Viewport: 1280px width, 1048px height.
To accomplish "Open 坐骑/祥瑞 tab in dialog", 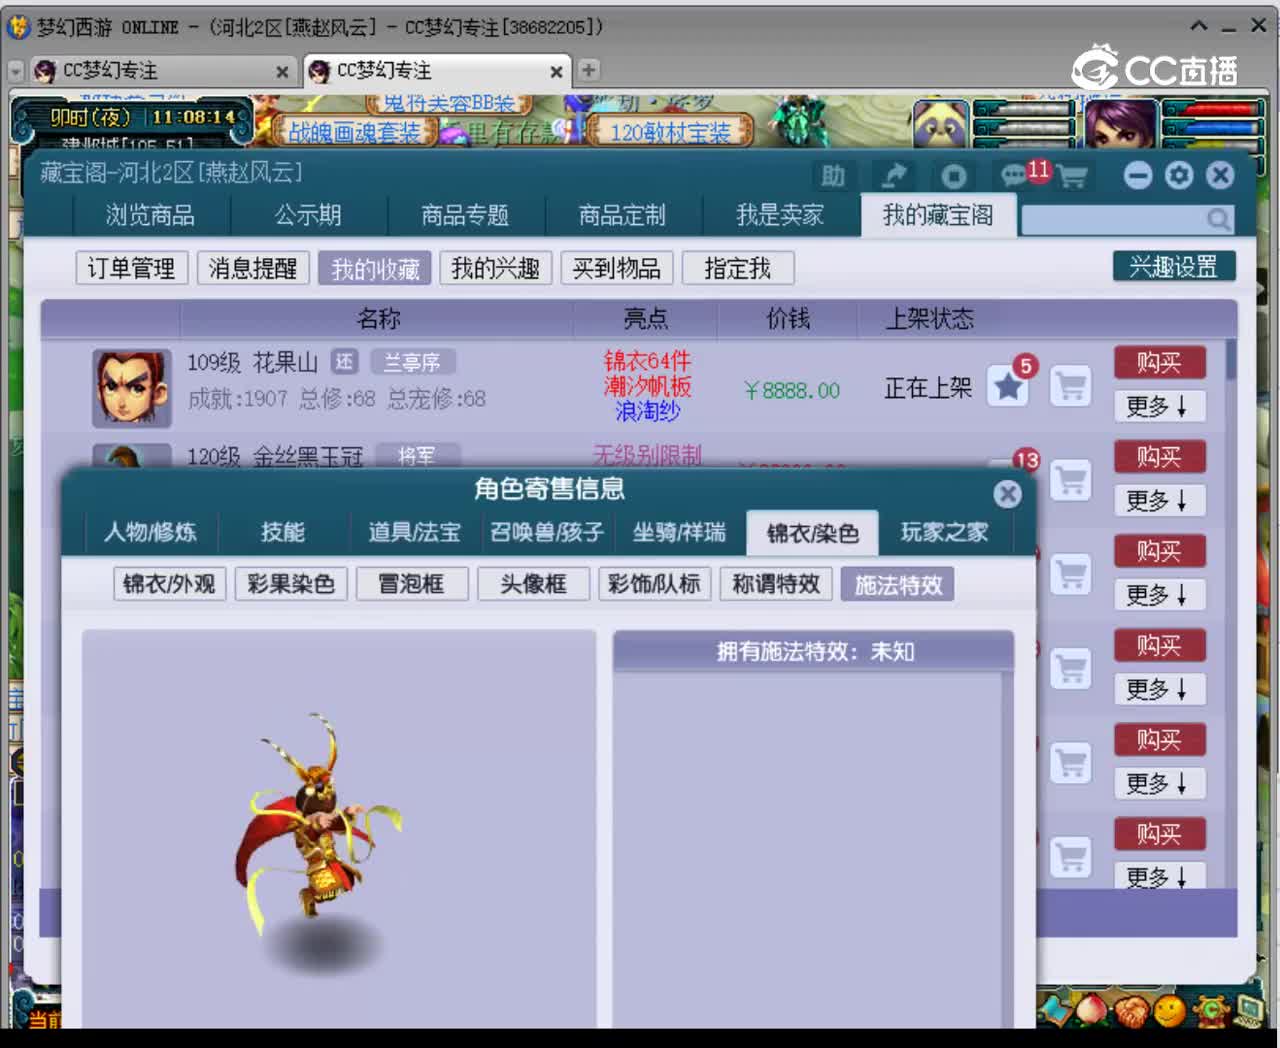I will [679, 532].
